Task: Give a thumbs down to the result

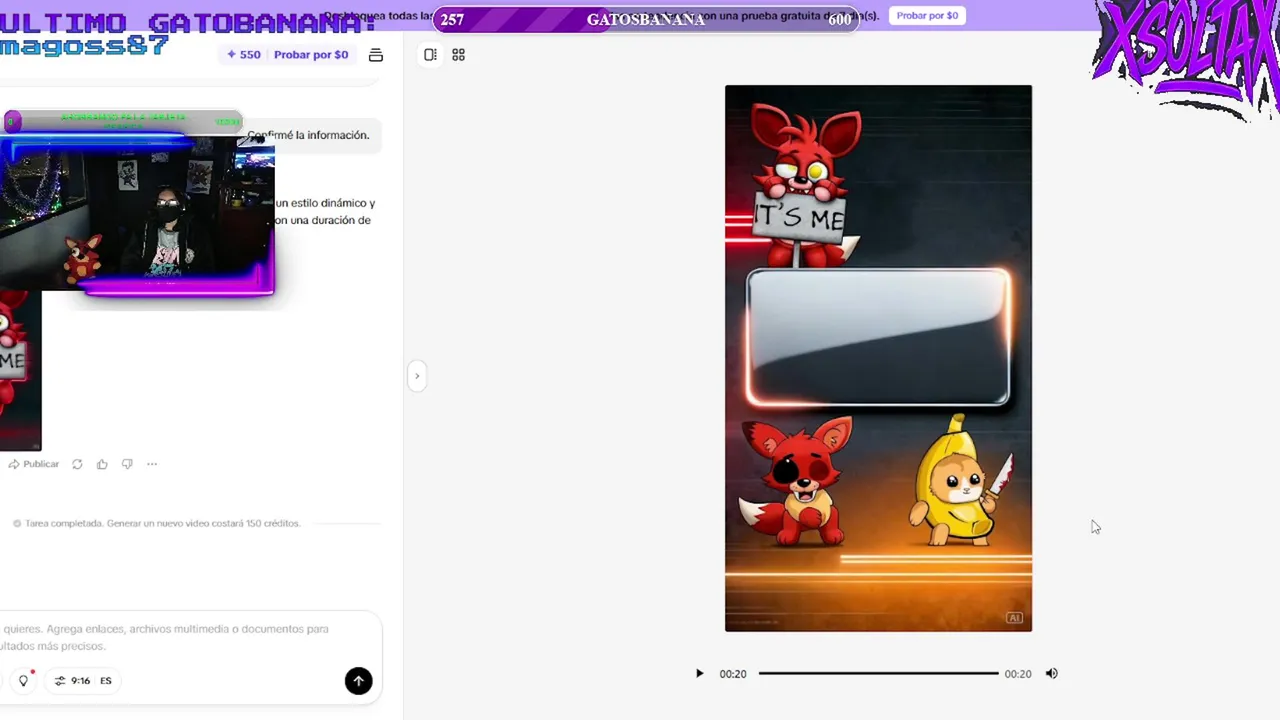Action: 127,464
